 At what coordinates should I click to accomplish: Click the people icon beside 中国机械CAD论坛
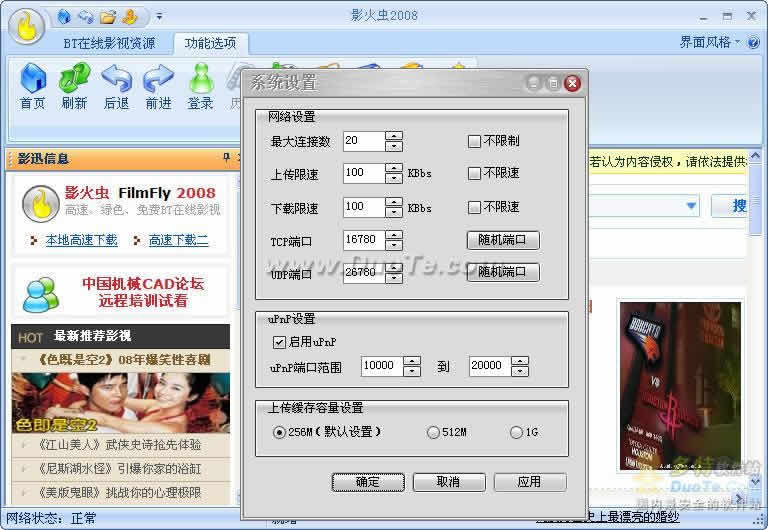point(41,294)
